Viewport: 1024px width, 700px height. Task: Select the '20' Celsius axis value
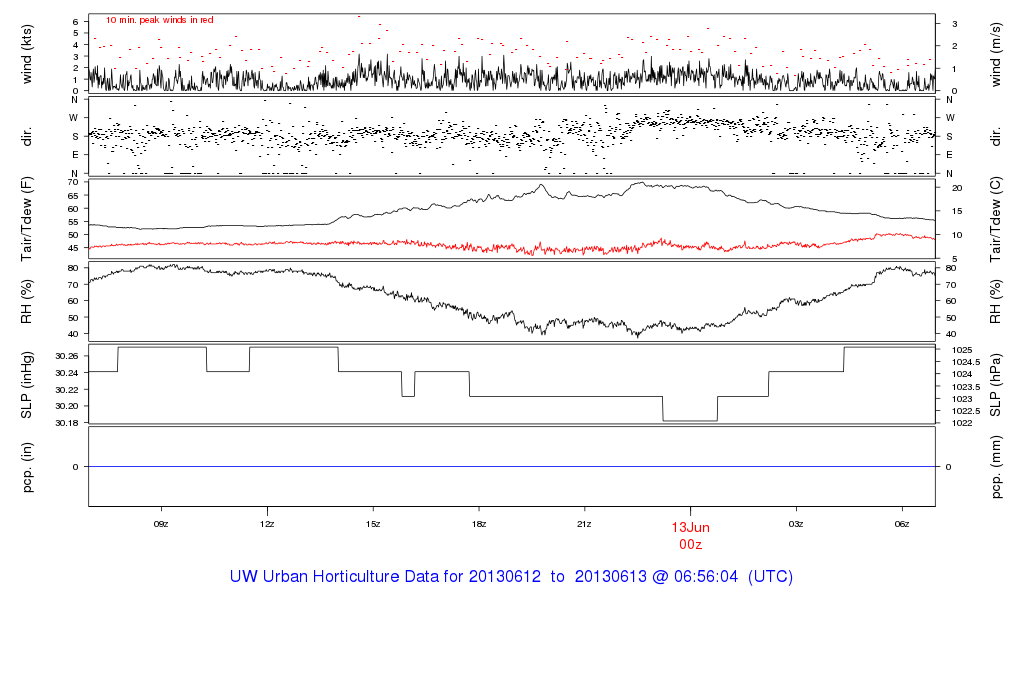(x=957, y=188)
